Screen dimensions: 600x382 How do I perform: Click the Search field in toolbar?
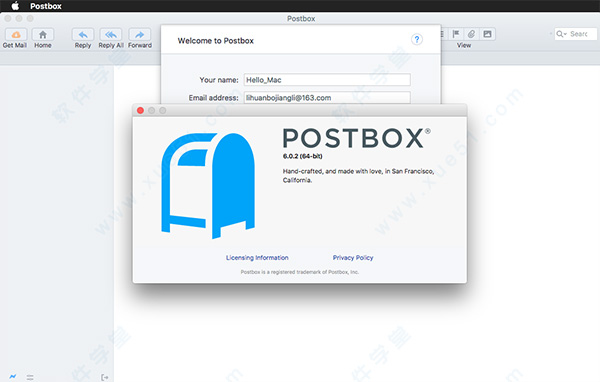click(x=576, y=34)
